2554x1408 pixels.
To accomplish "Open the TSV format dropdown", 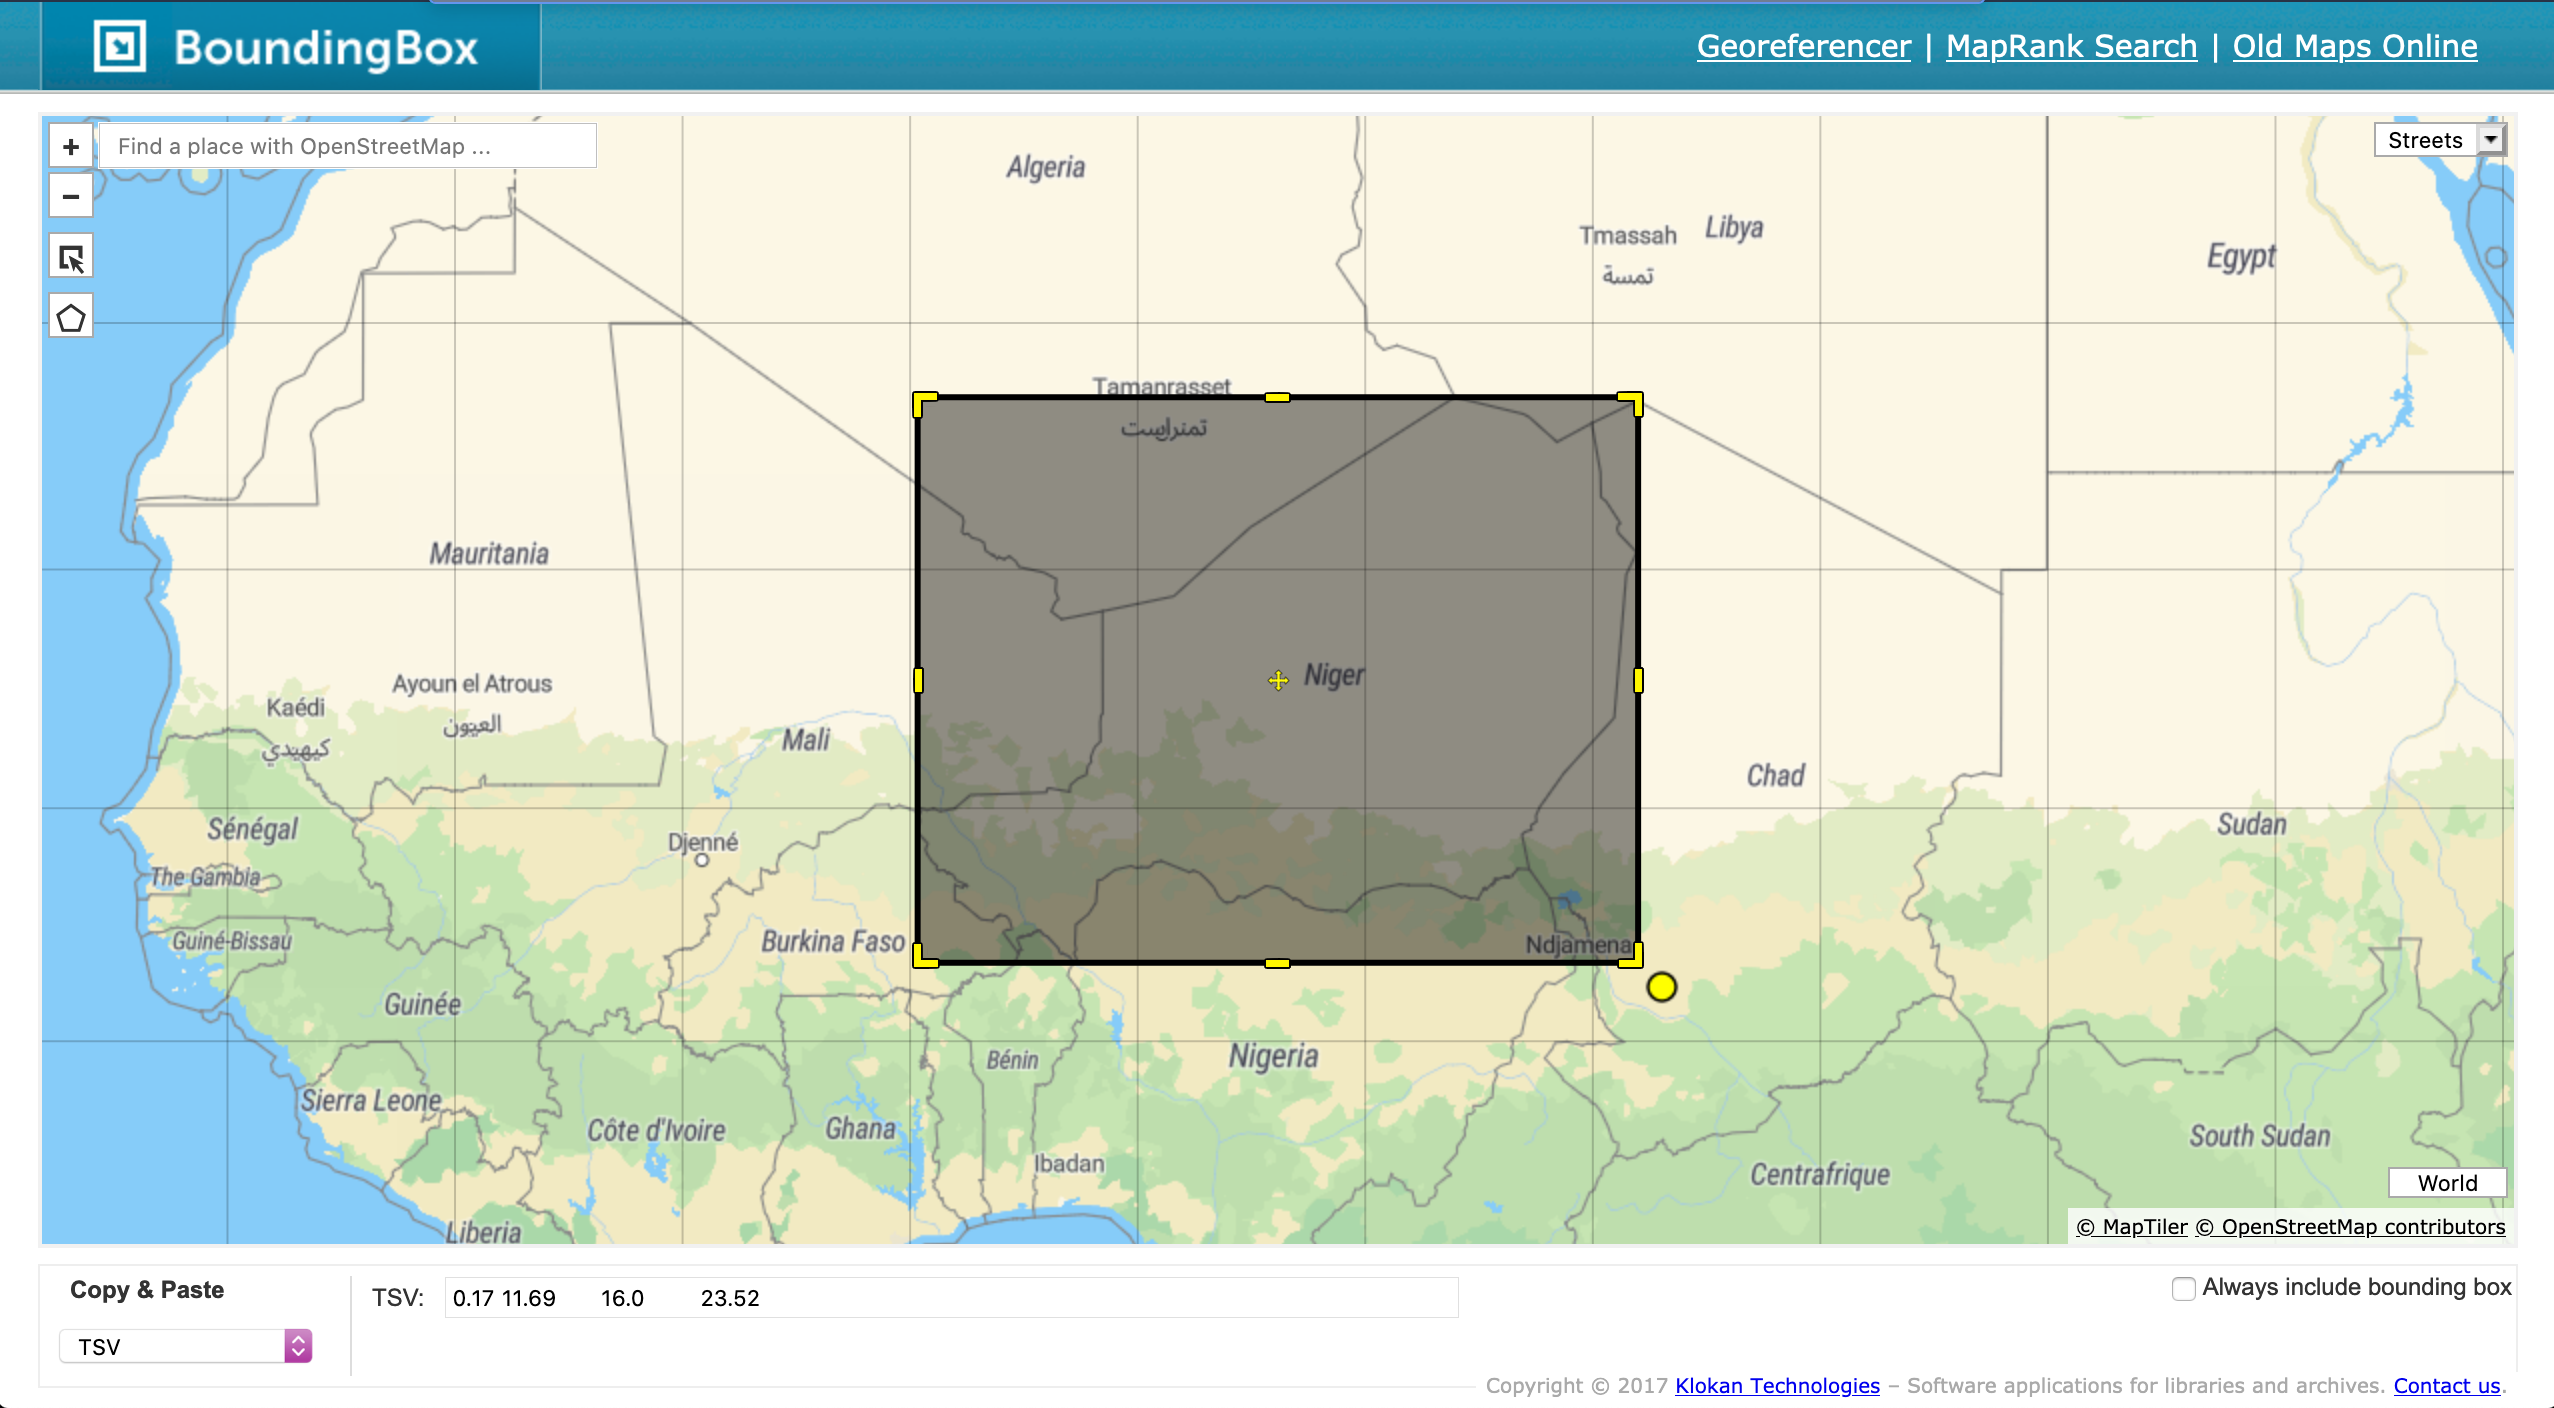I will tap(186, 1346).
